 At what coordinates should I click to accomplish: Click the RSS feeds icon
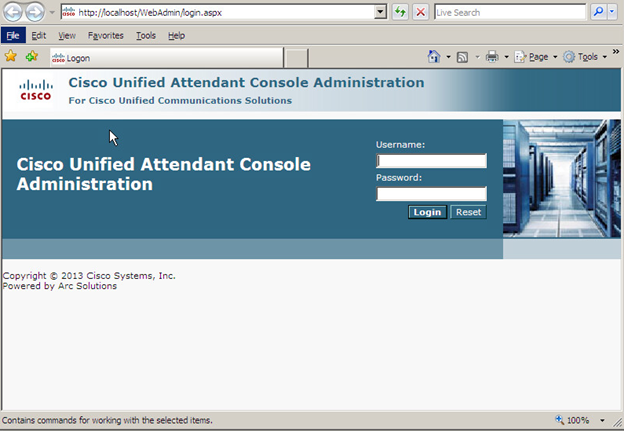click(462, 57)
